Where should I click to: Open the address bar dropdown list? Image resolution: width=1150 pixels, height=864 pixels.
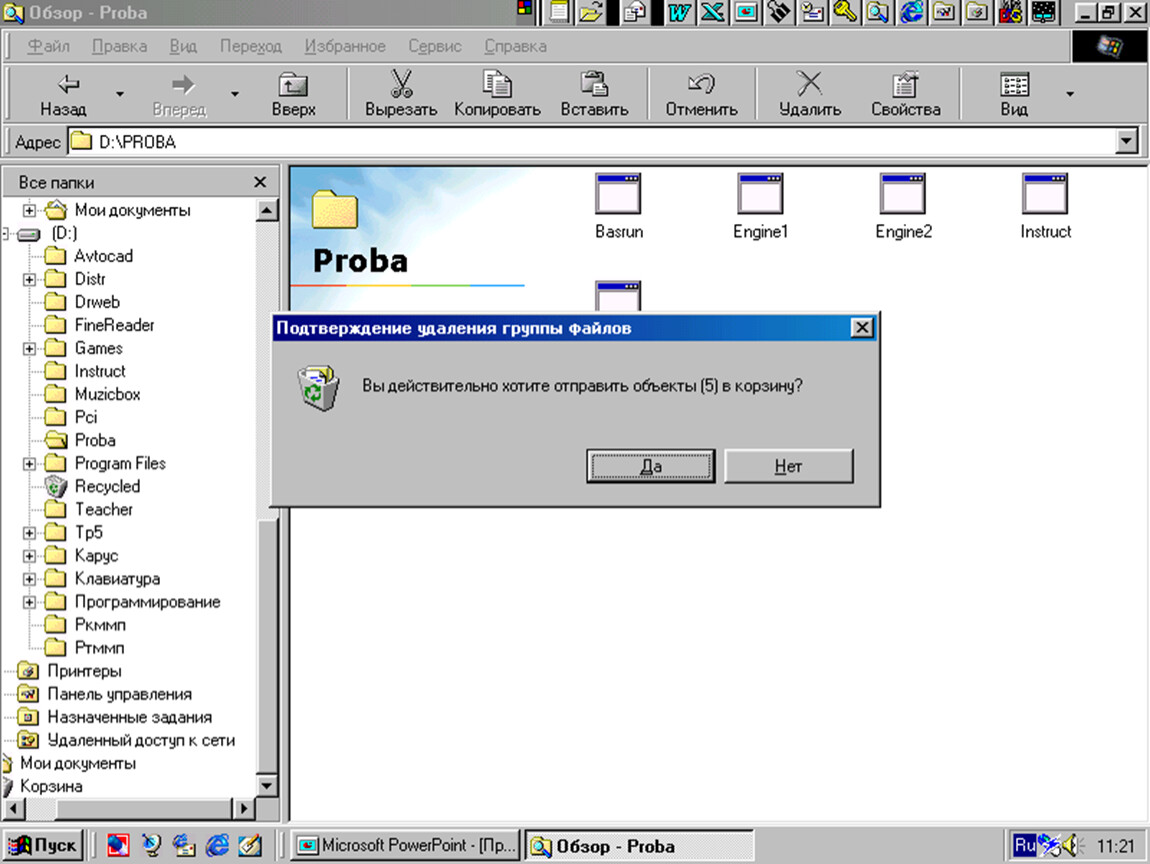coord(1126,141)
